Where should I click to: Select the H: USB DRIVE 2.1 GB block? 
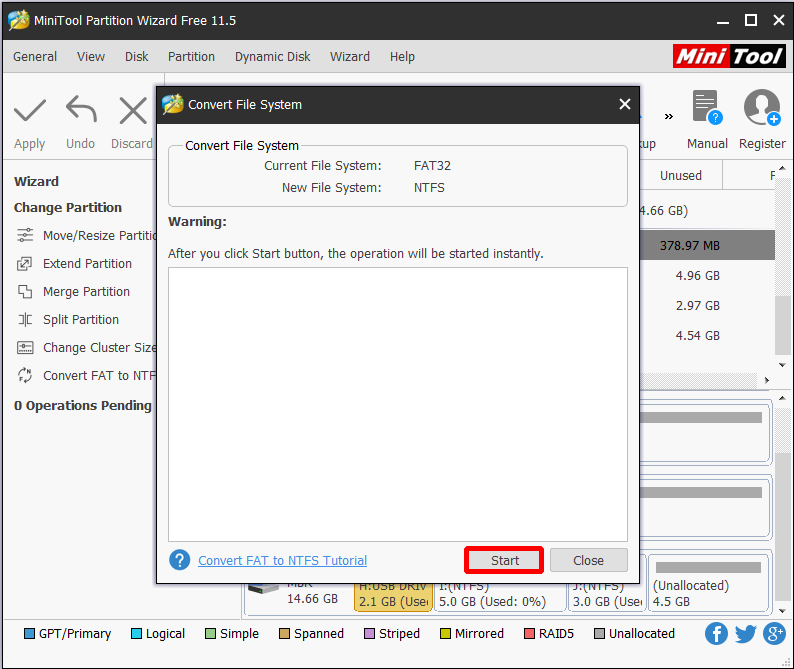[393, 597]
